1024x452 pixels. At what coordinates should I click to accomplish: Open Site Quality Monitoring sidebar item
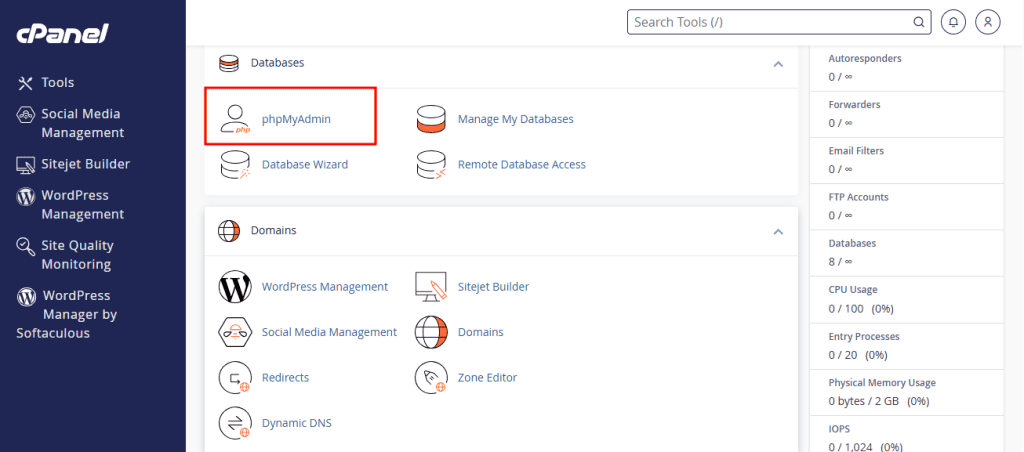[77, 255]
